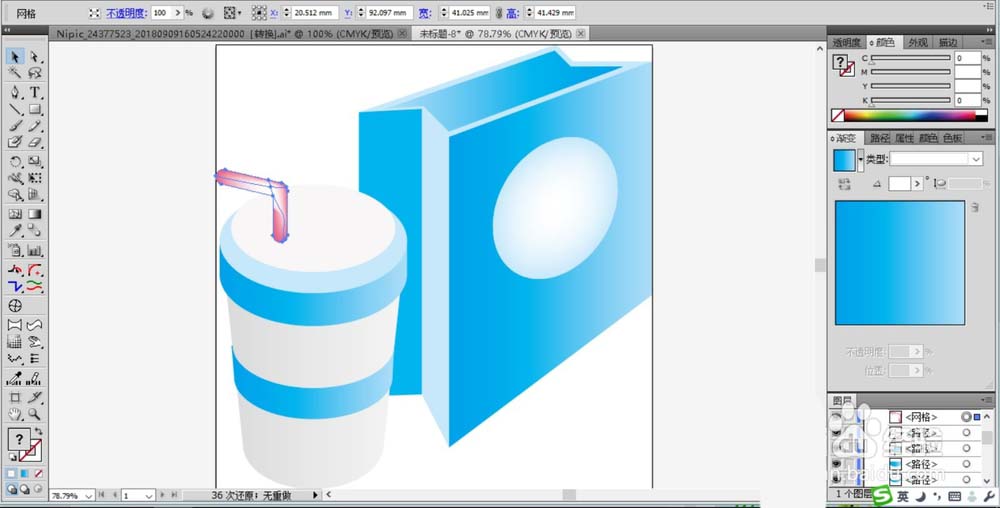Viewport: 1000px width, 508px height.
Task: Select the Lasso tool
Action: pyautogui.click(x=34, y=73)
